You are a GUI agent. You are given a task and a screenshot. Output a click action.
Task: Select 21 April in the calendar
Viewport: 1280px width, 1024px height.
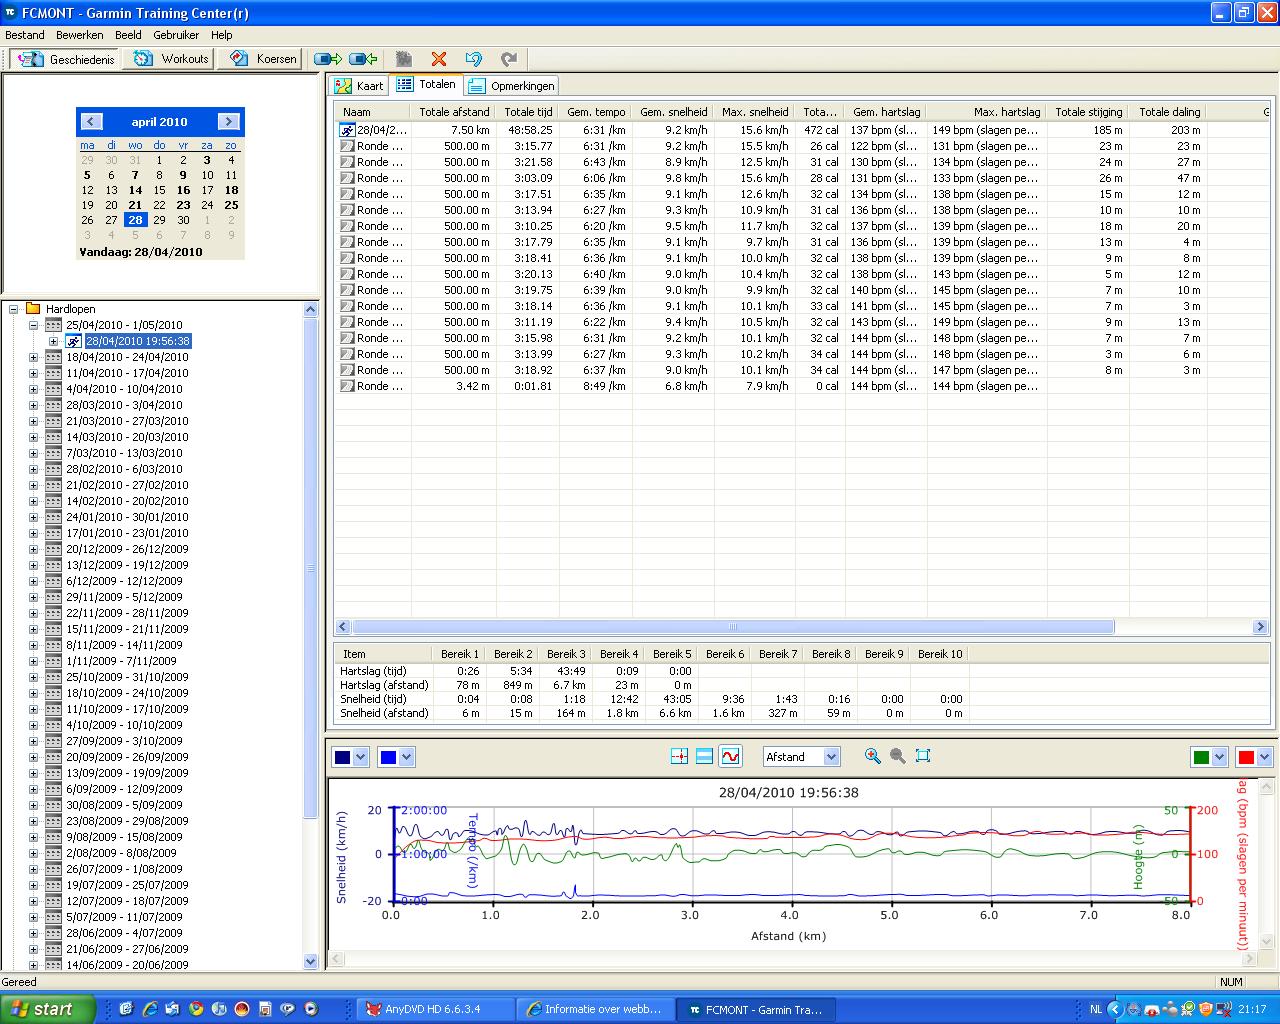(135, 205)
